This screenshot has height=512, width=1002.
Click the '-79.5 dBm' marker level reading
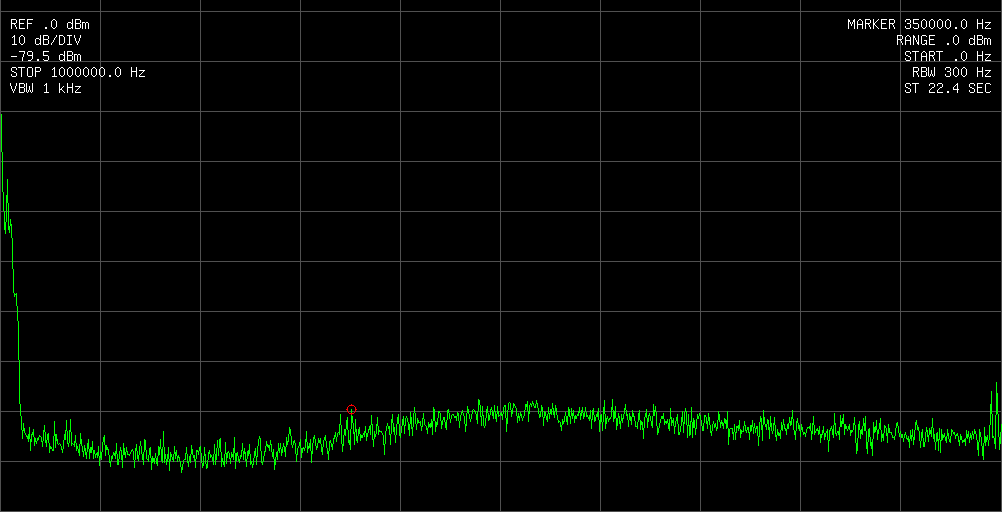point(46,57)
